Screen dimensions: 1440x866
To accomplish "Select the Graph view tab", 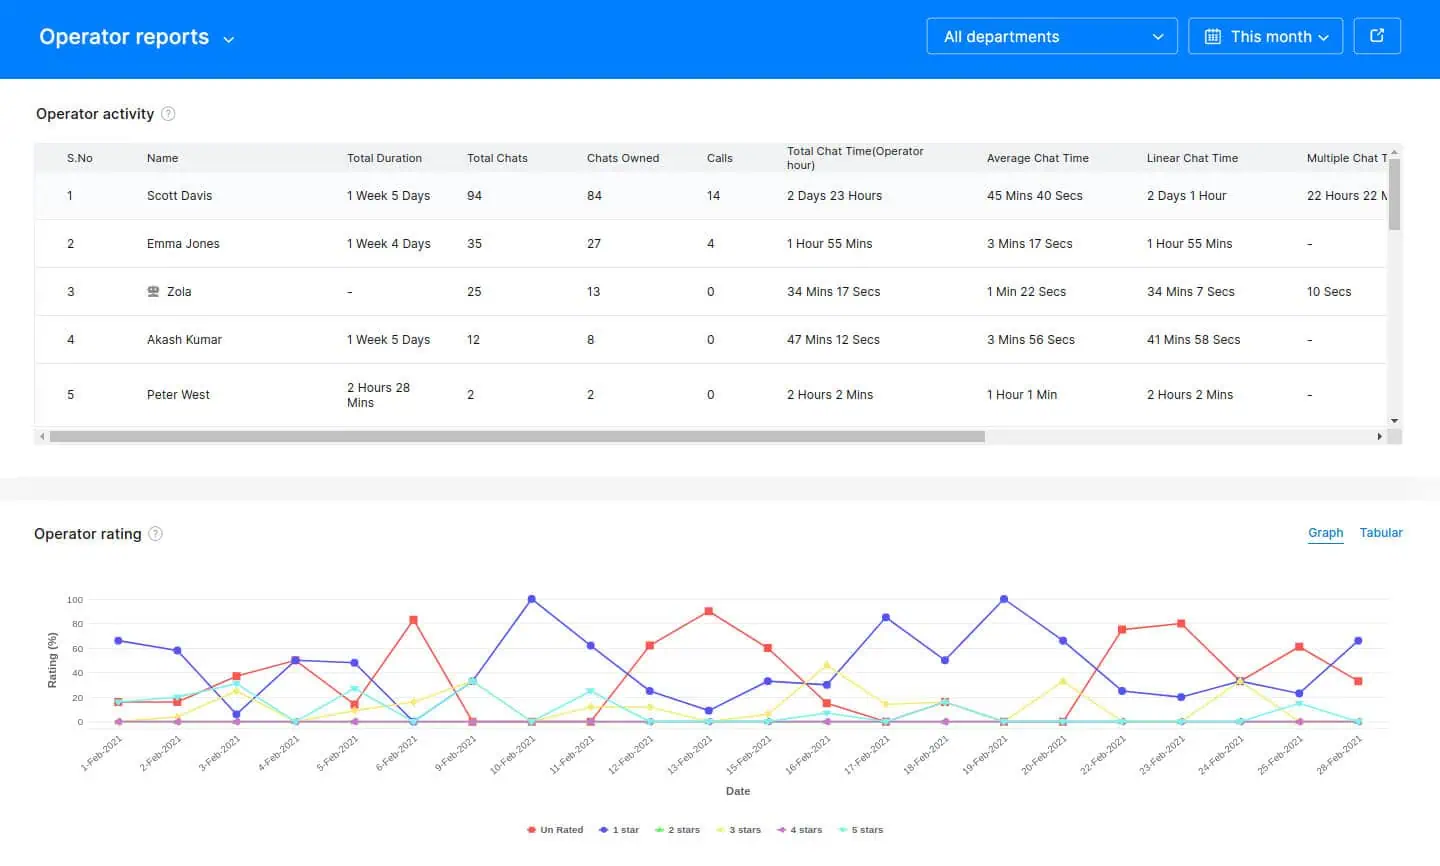I will click(x=1325, y=533).
